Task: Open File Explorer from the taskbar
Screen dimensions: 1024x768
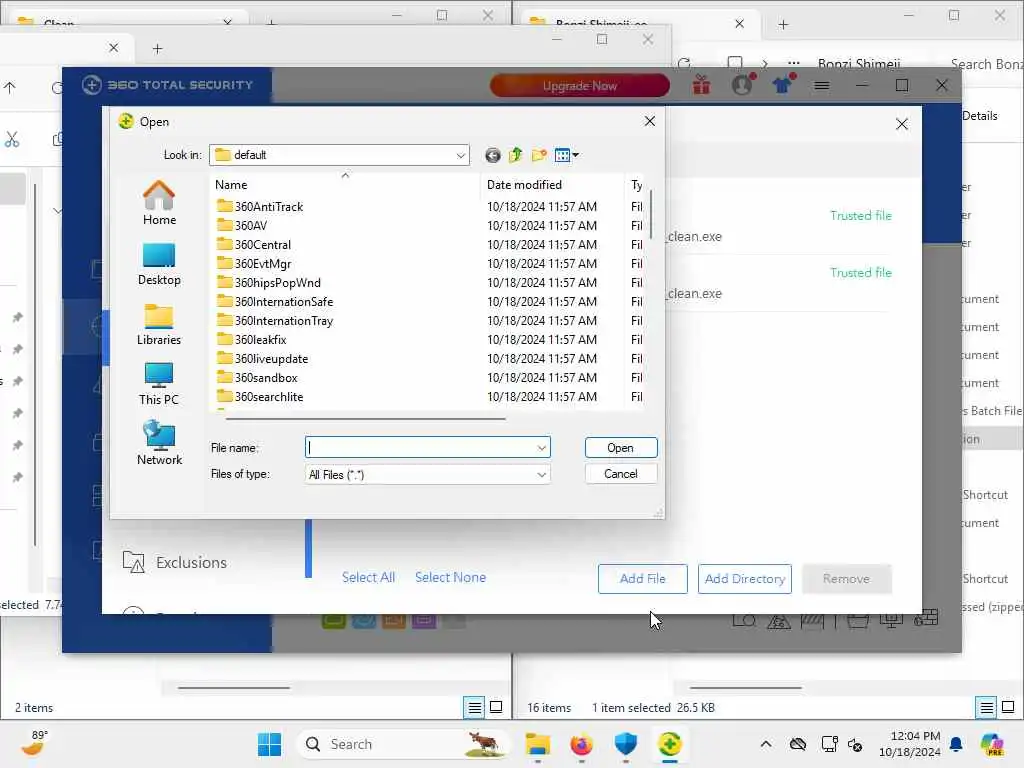Action: (537, 744)
